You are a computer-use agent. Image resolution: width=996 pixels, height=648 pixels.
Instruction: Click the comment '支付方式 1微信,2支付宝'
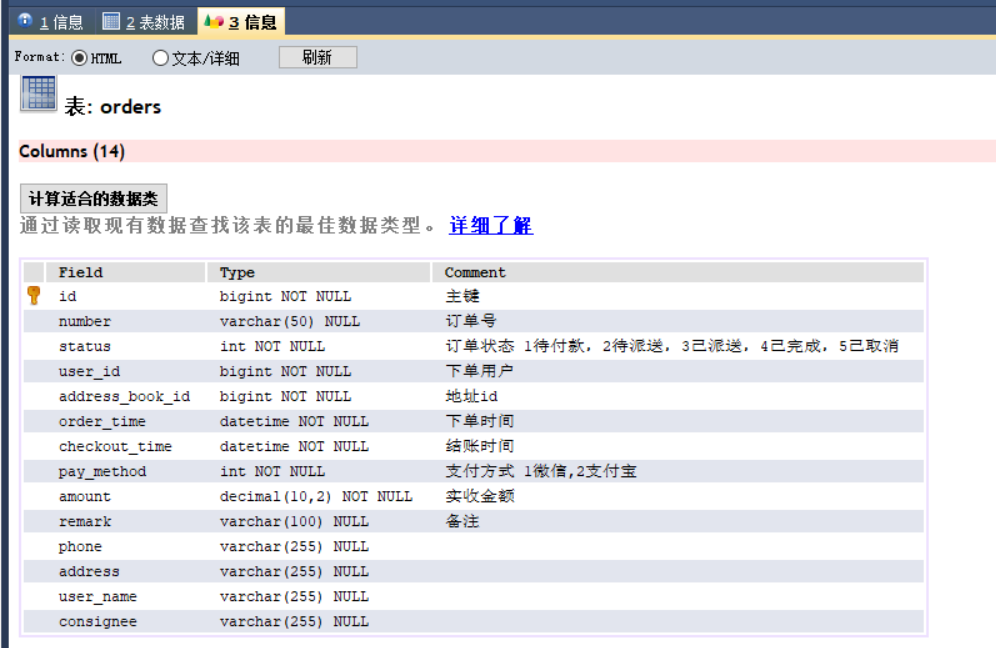click(x=541, y=471)
